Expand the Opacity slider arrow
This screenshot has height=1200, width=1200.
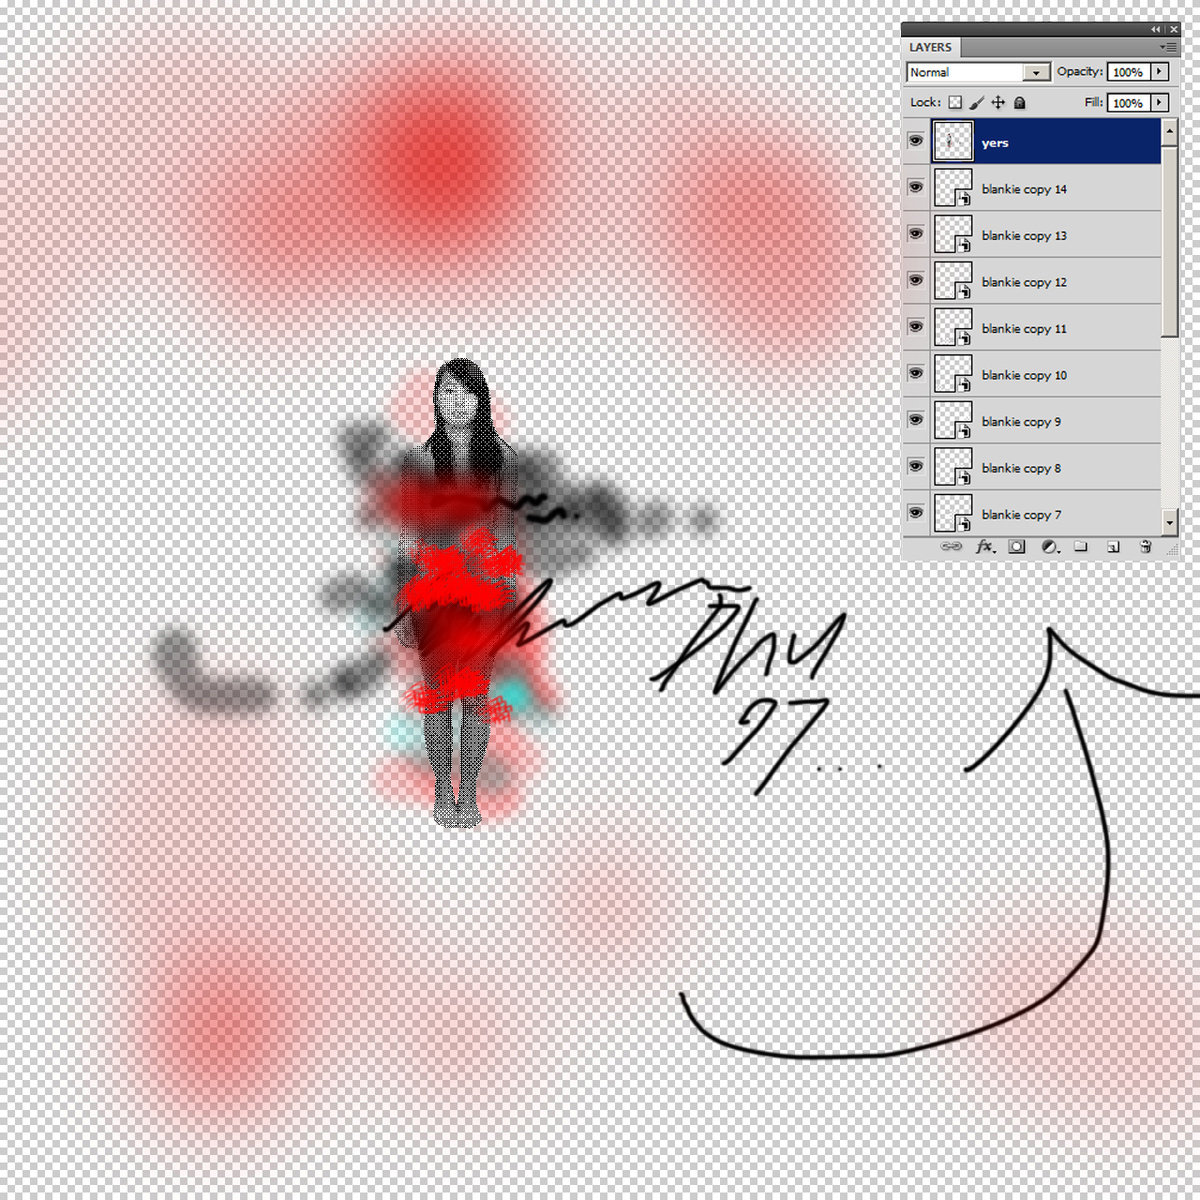click(1159, 72)
